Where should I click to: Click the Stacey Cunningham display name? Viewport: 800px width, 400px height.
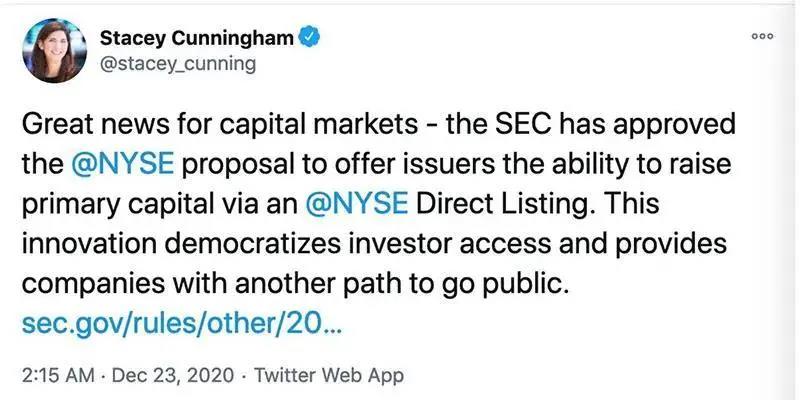[196, 37]
